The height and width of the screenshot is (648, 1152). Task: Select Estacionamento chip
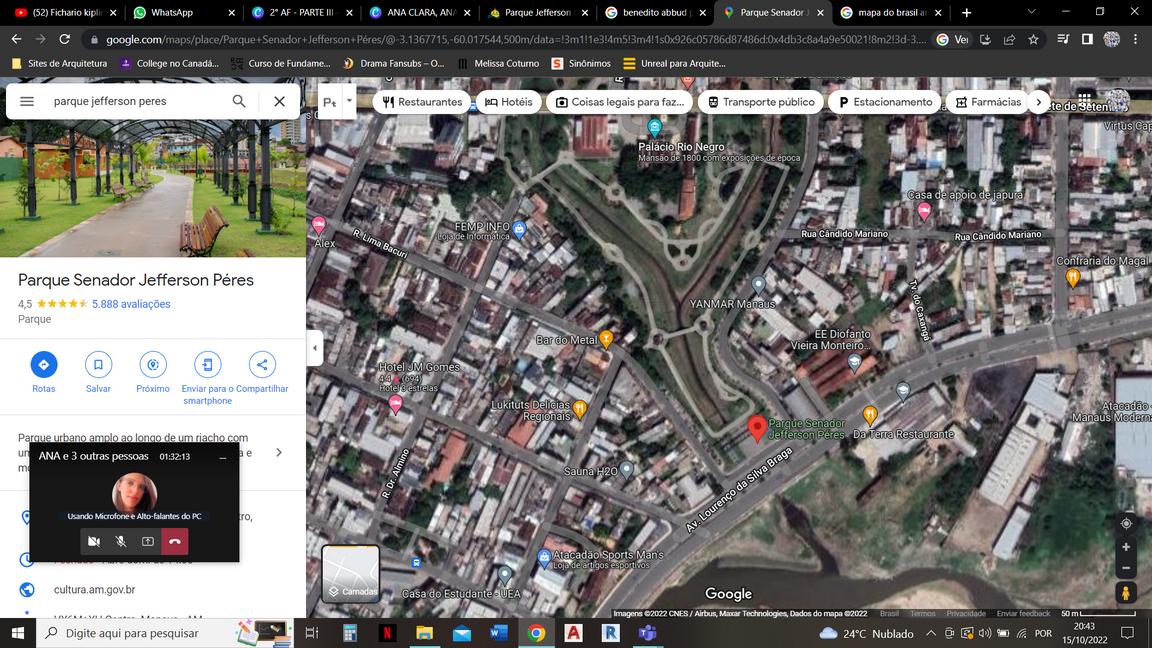coord(885,102)
